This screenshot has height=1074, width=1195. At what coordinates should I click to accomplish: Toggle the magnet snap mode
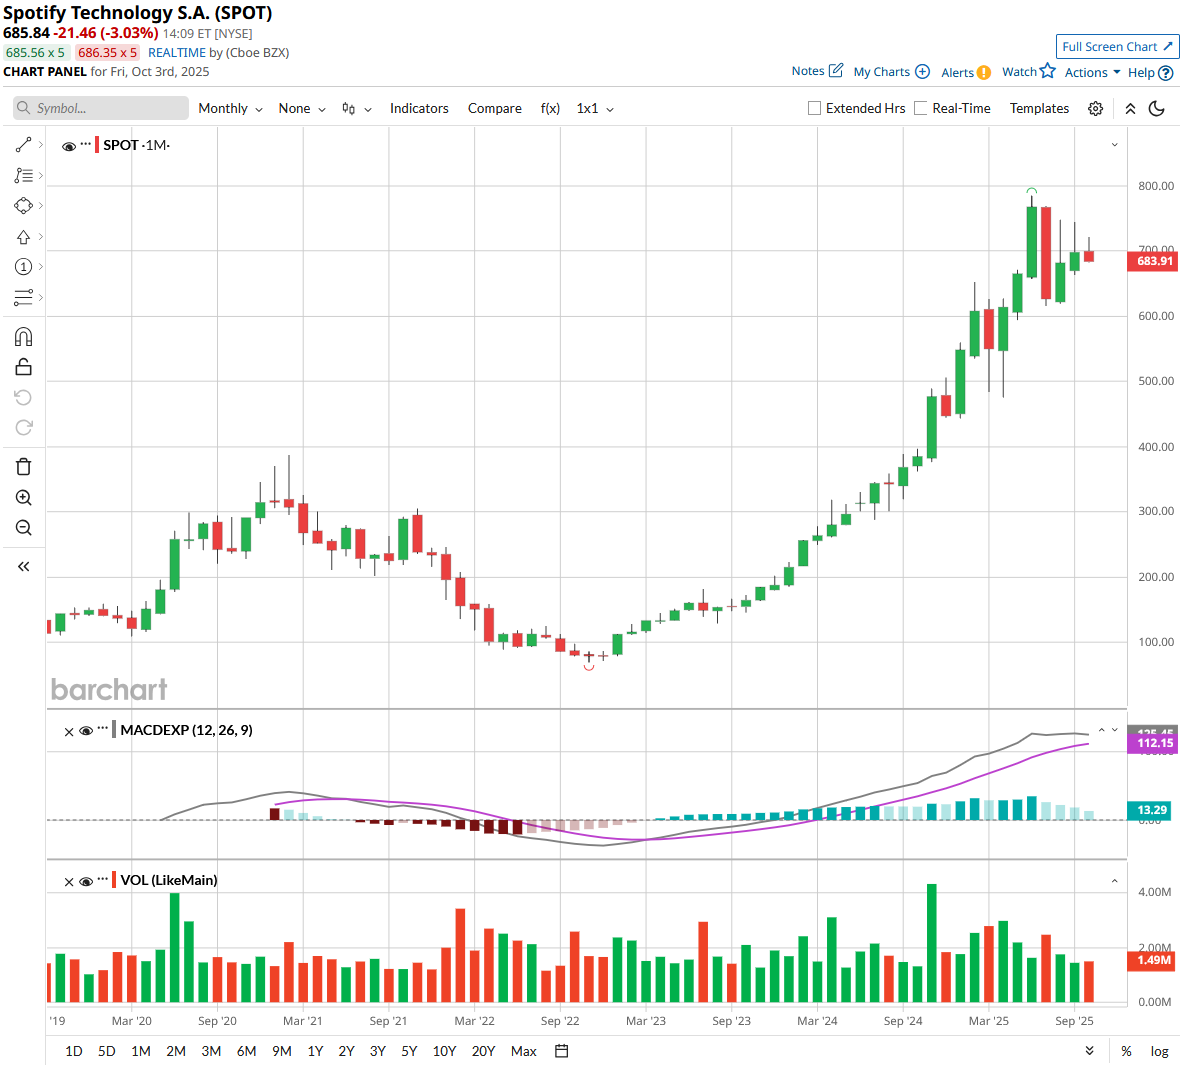point(24,337)
